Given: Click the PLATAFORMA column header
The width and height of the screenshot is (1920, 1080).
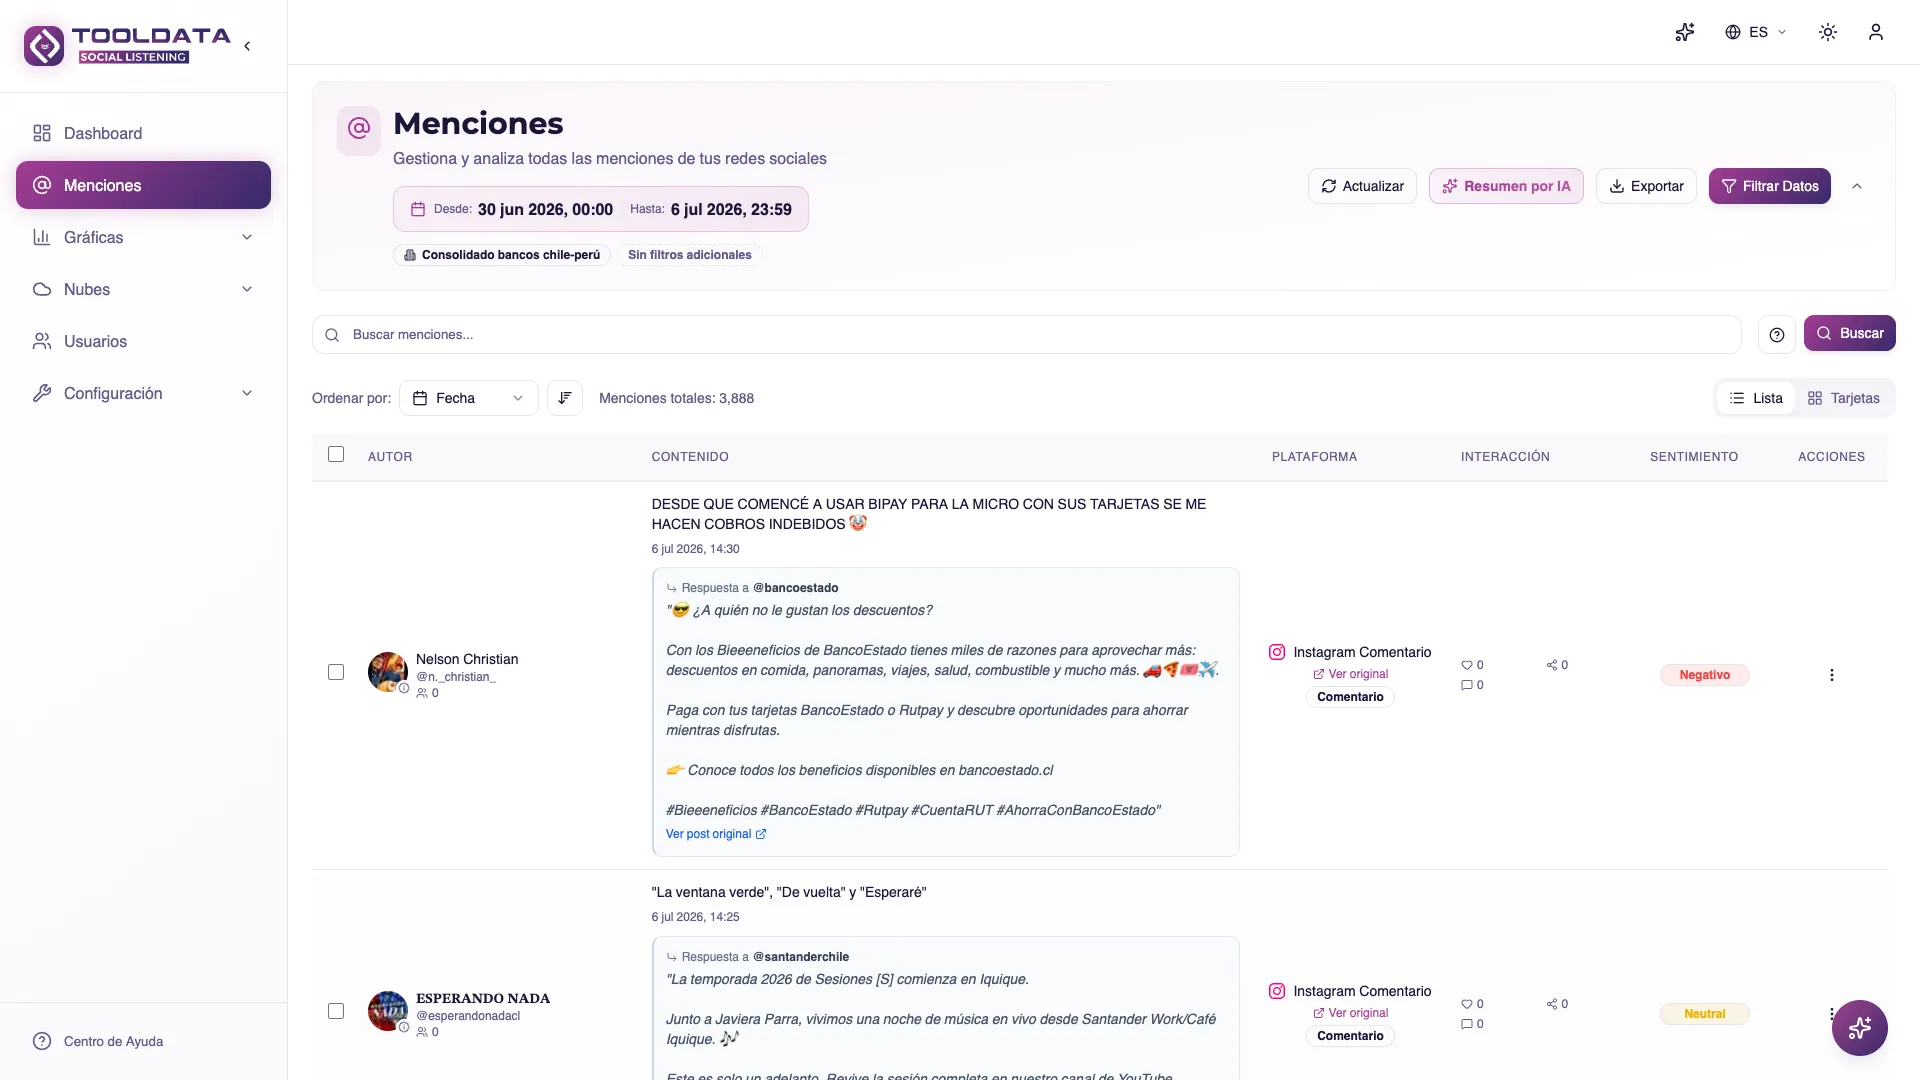Looking at the screenshot, I should tap(1314, 457).
